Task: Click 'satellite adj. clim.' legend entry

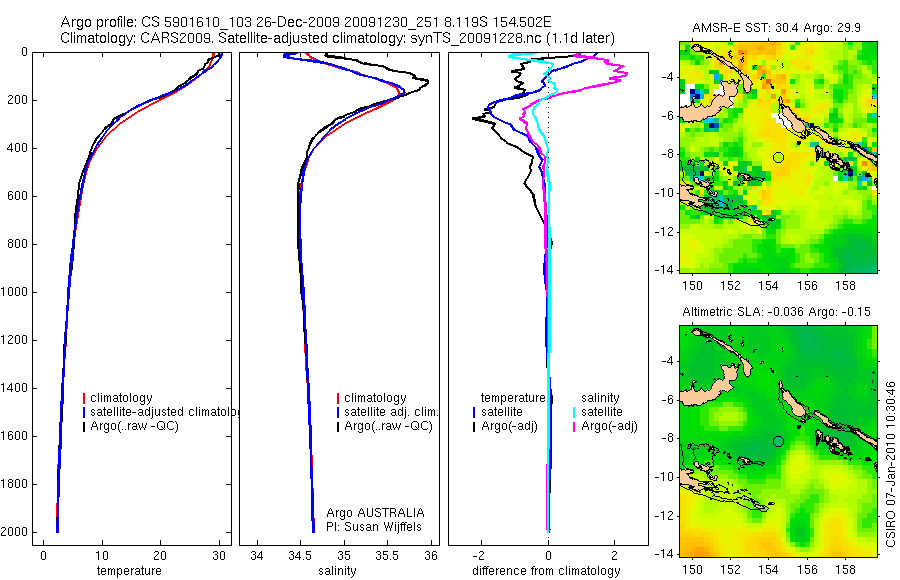Action: pyautogui.click(x=391, y=412)
